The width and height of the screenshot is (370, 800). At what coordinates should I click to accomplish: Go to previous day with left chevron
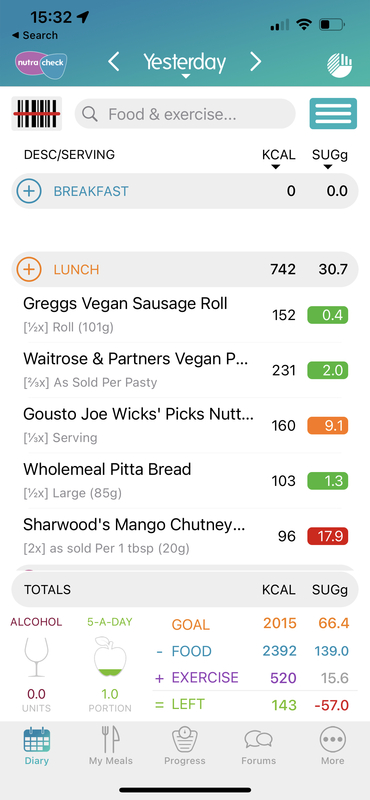click(114, 62)
